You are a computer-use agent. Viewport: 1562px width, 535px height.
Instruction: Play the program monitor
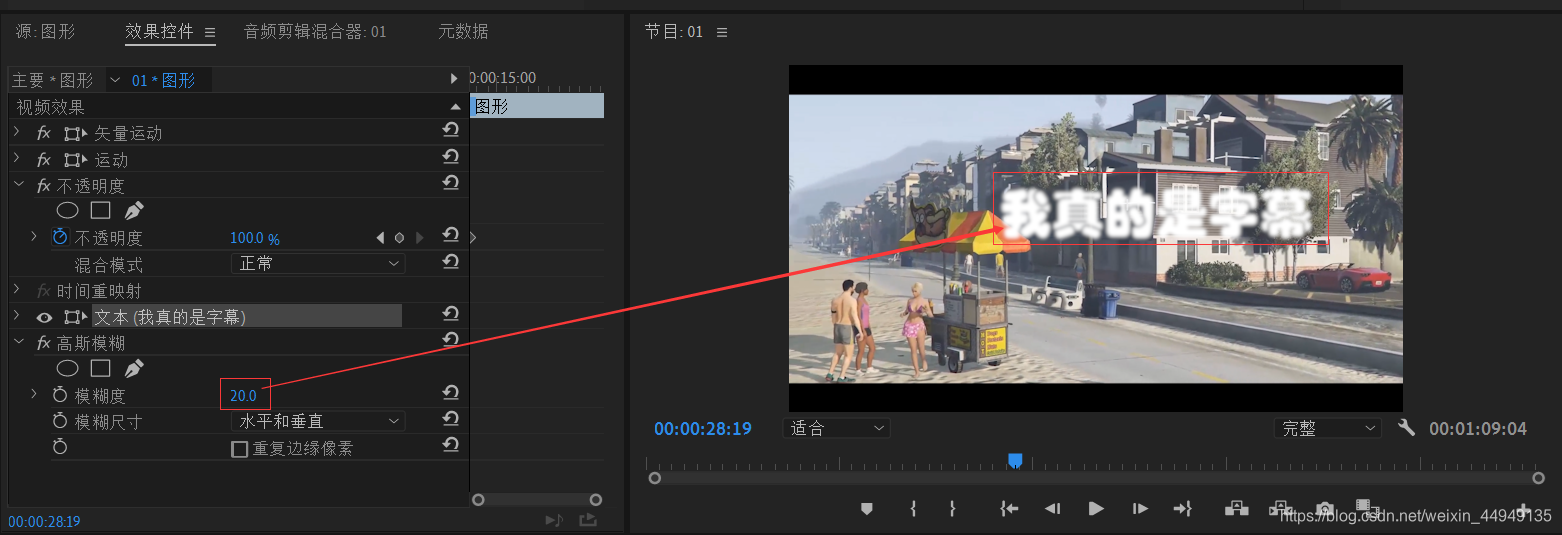(1096, 509)
